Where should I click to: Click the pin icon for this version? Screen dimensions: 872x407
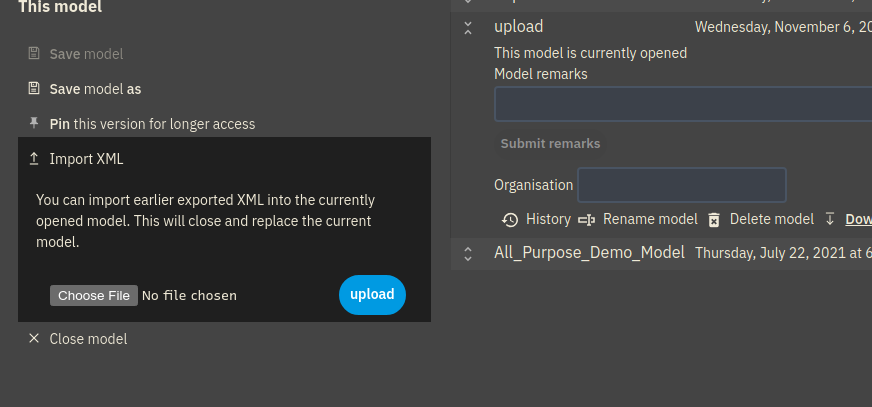tap(34, 122)
